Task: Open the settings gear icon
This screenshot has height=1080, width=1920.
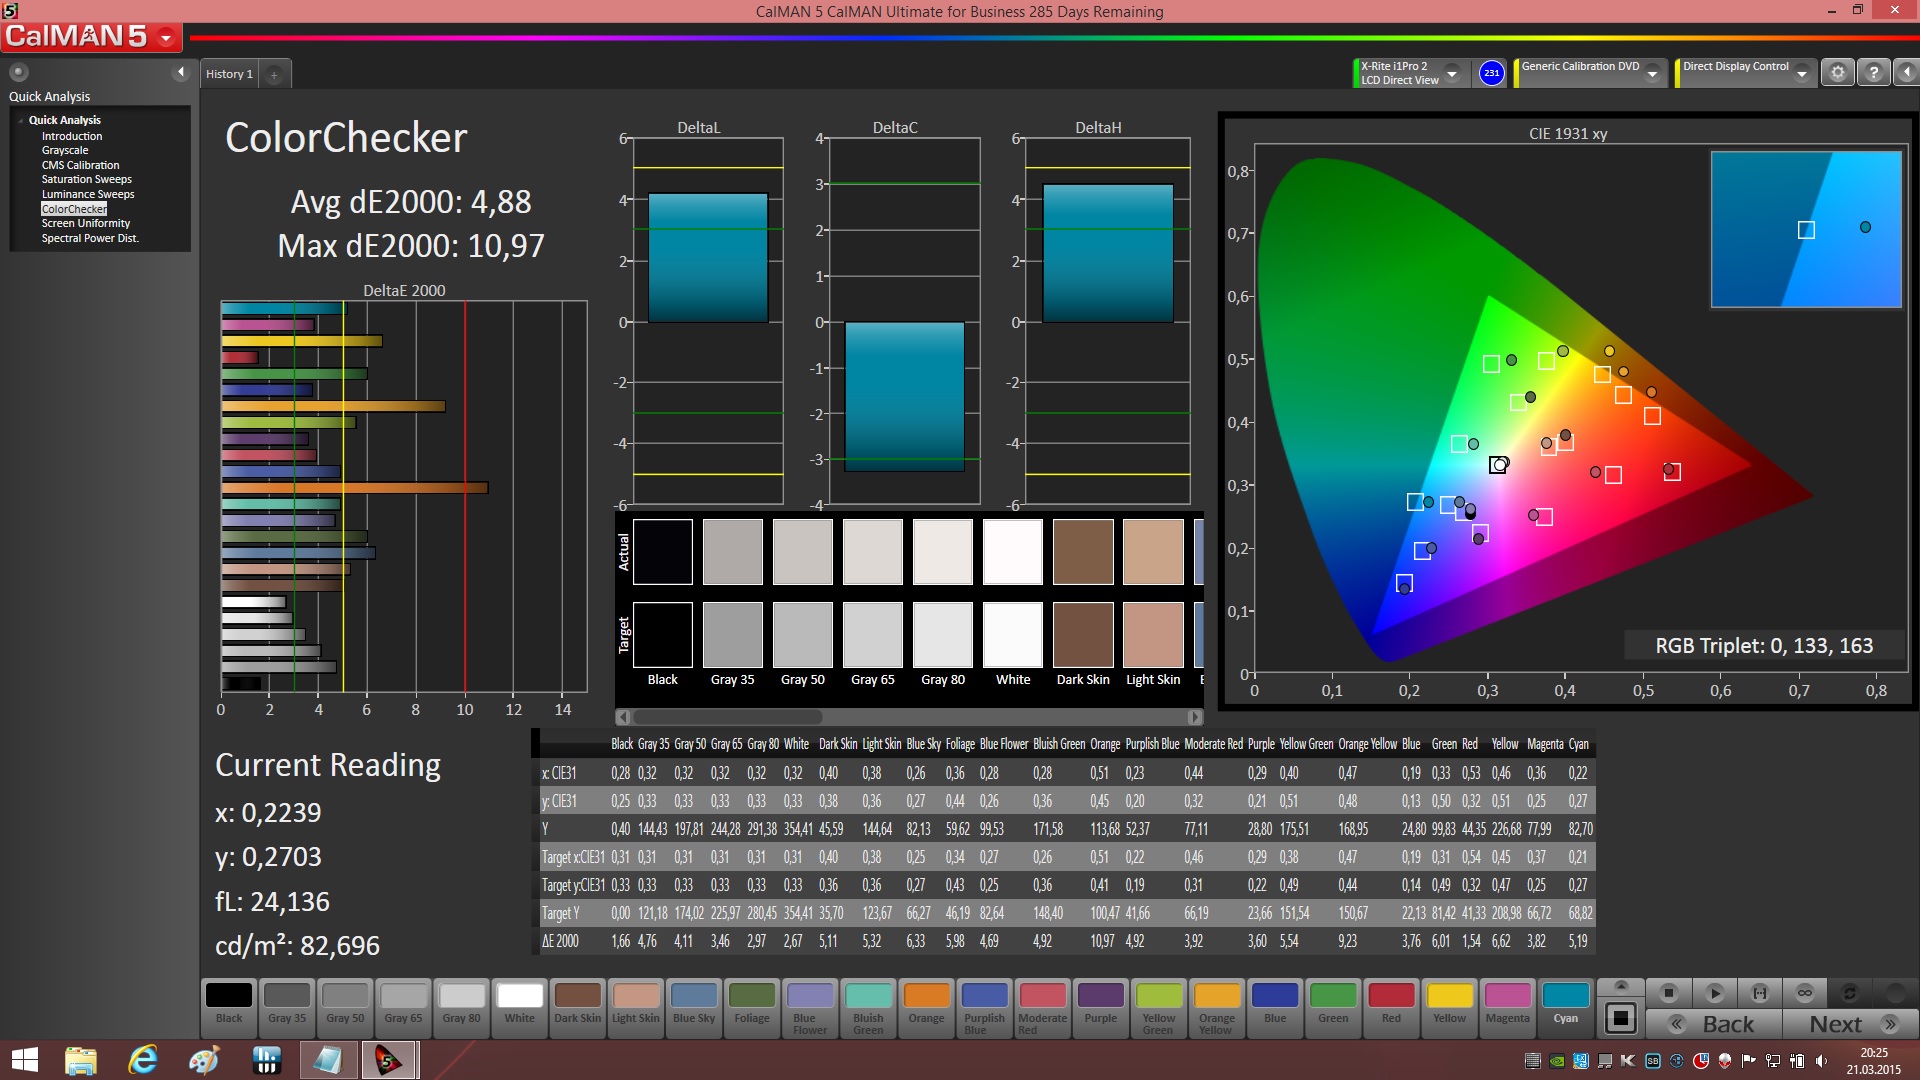Action: coord(1837,73)
